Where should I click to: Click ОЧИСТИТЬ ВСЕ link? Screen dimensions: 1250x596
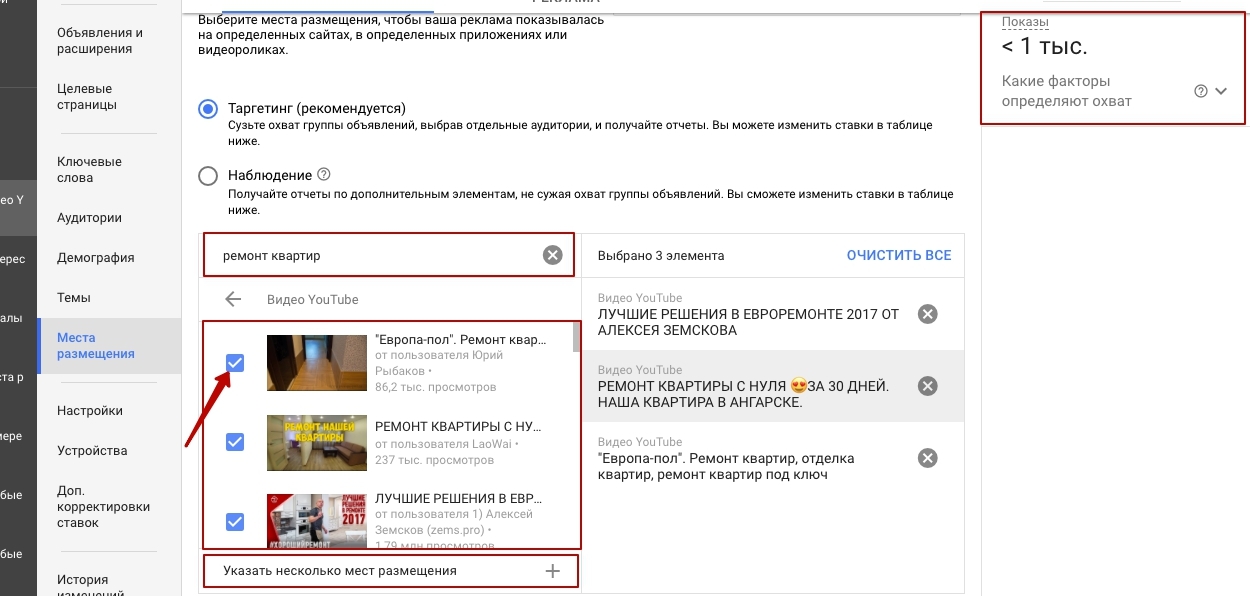coord(899,255)
